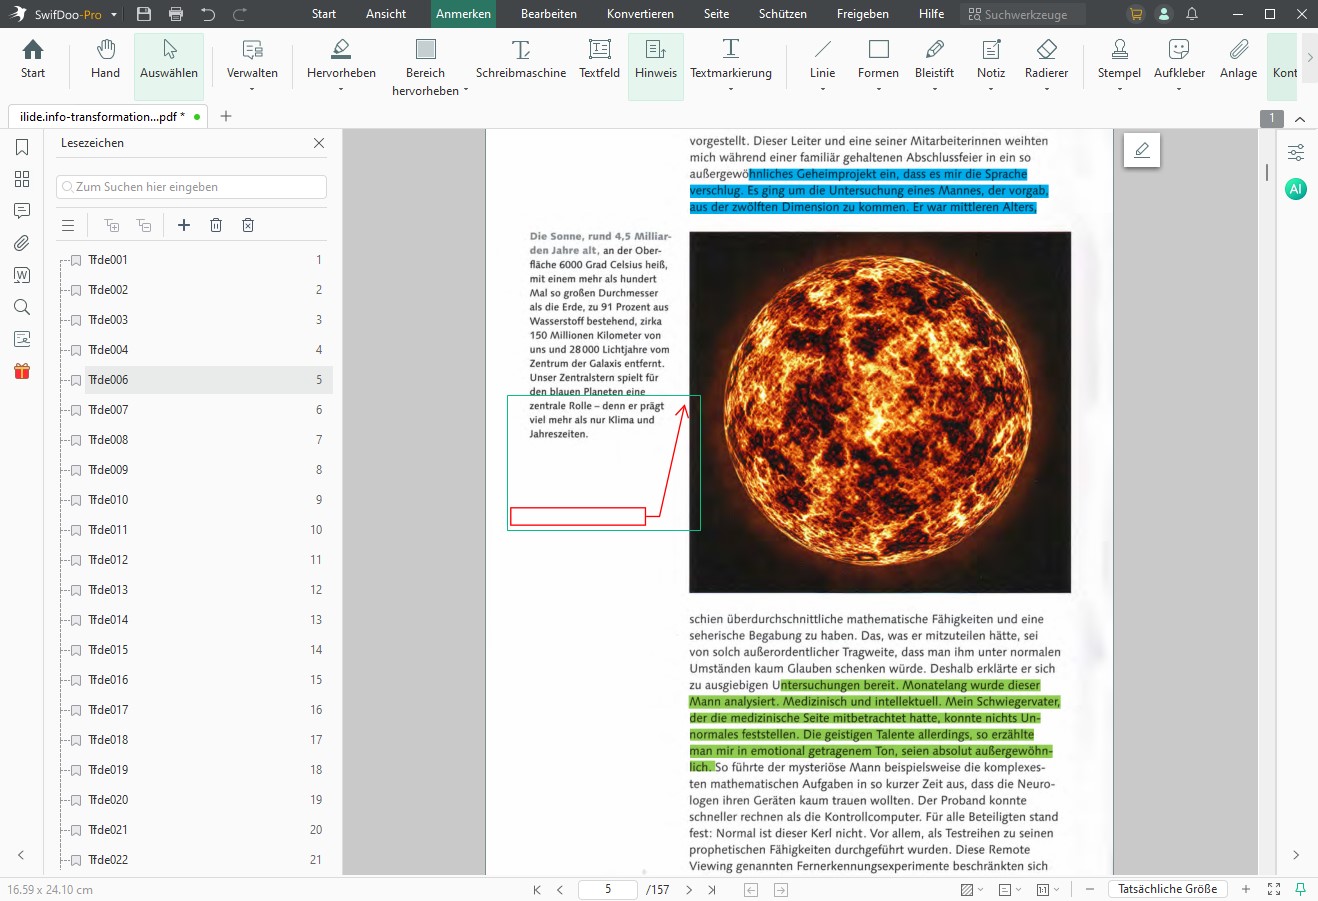The height and width of the screenshot is (901, 1318).
Task: Open the search sidebar with magnifier icon
Action: pyautogui.click(x=22, y=307)
